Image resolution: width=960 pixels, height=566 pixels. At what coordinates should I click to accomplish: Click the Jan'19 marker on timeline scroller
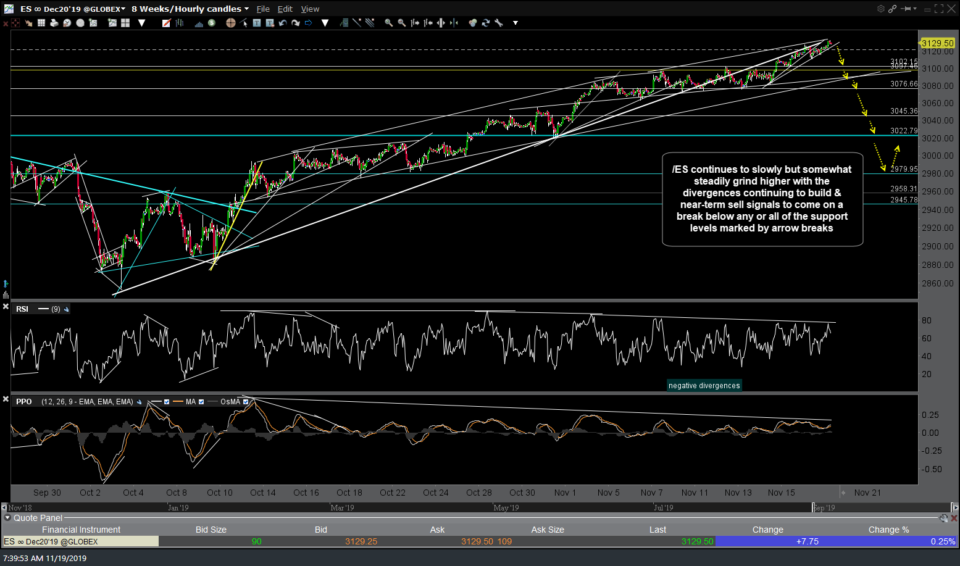[x=178, y=508]
